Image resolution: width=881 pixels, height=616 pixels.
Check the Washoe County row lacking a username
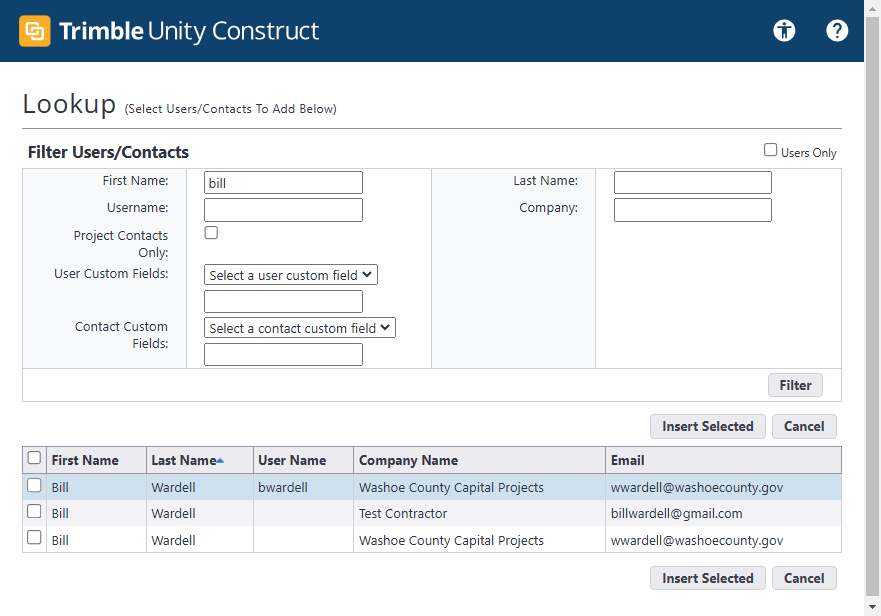pyautogui.click(x=34, y=537)
